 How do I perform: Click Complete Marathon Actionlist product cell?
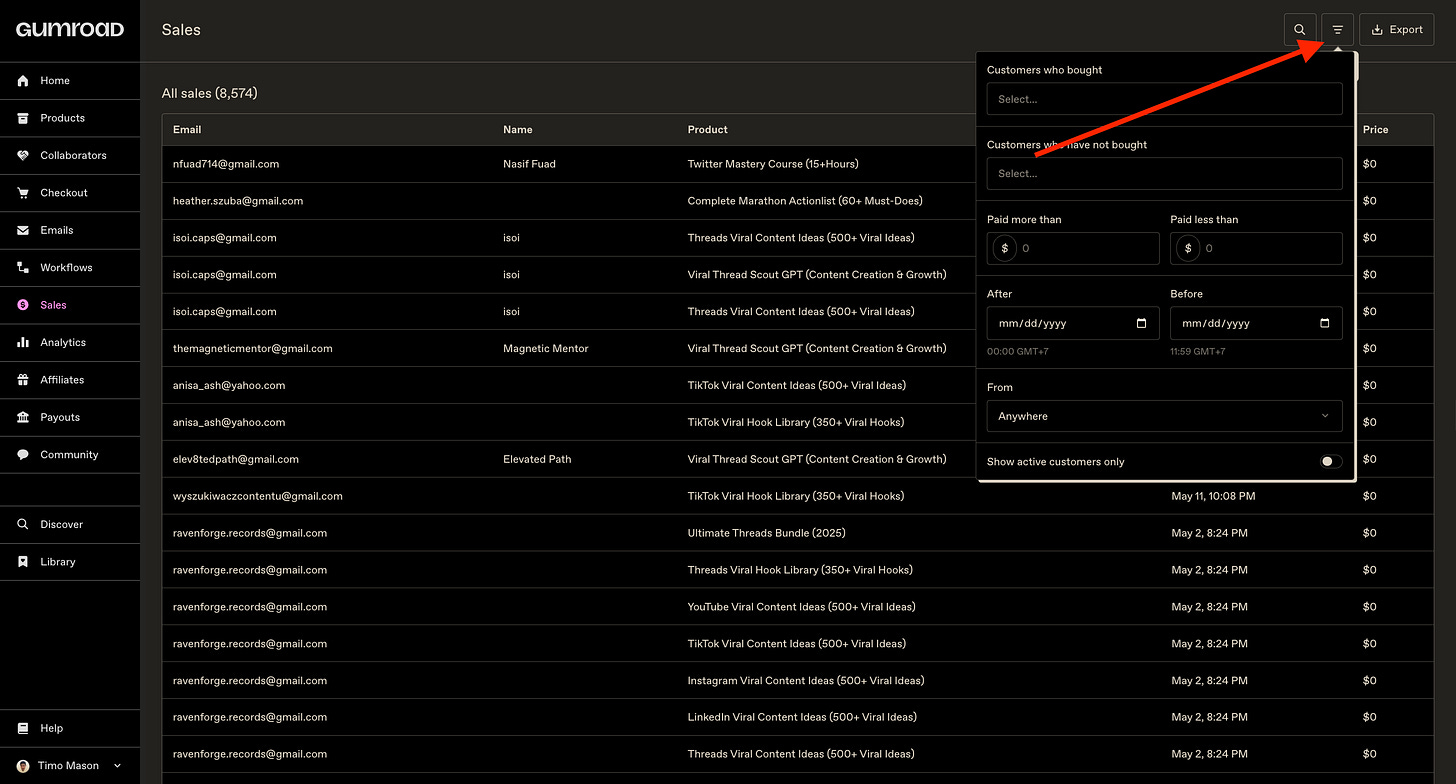point(805,201)
